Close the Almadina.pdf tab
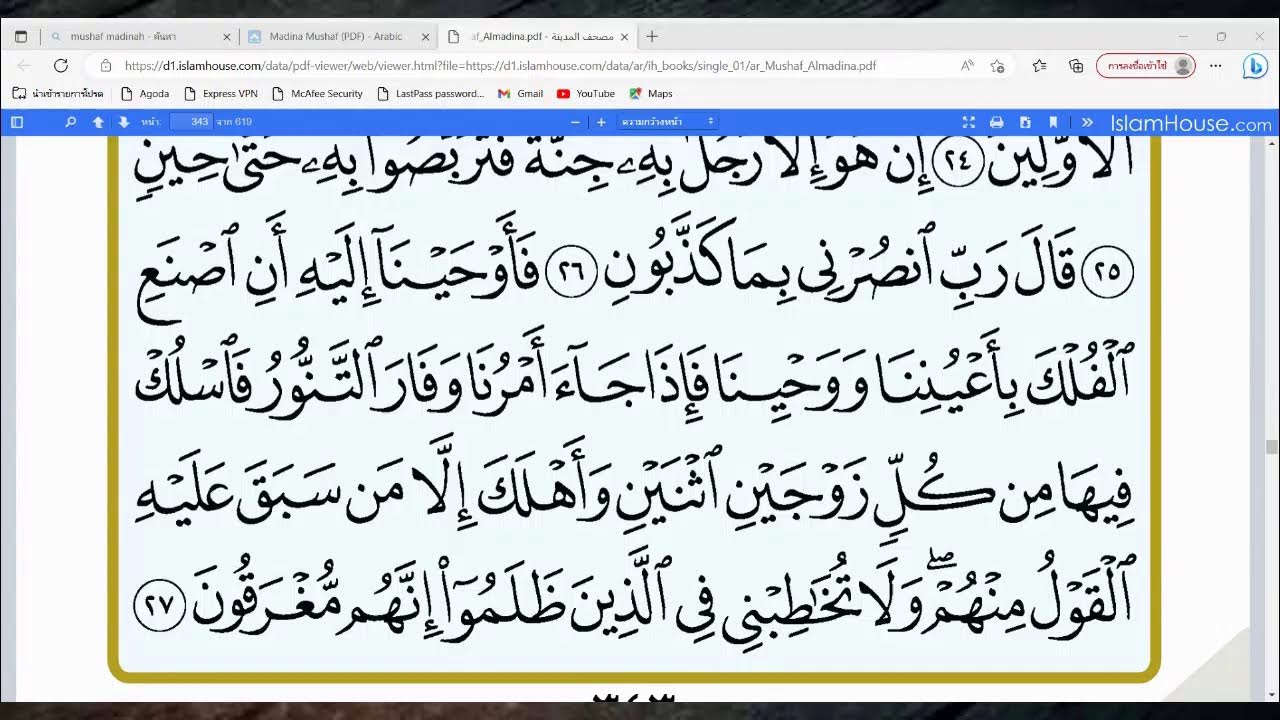Viewport: 1280px width, 720px height. coord(625,37)
